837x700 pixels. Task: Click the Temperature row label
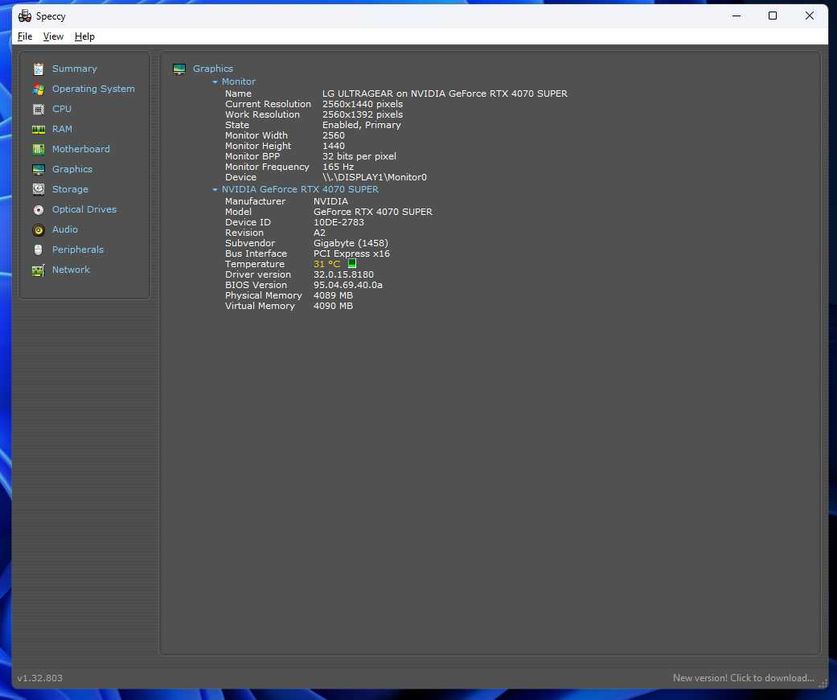click(255, 264)
